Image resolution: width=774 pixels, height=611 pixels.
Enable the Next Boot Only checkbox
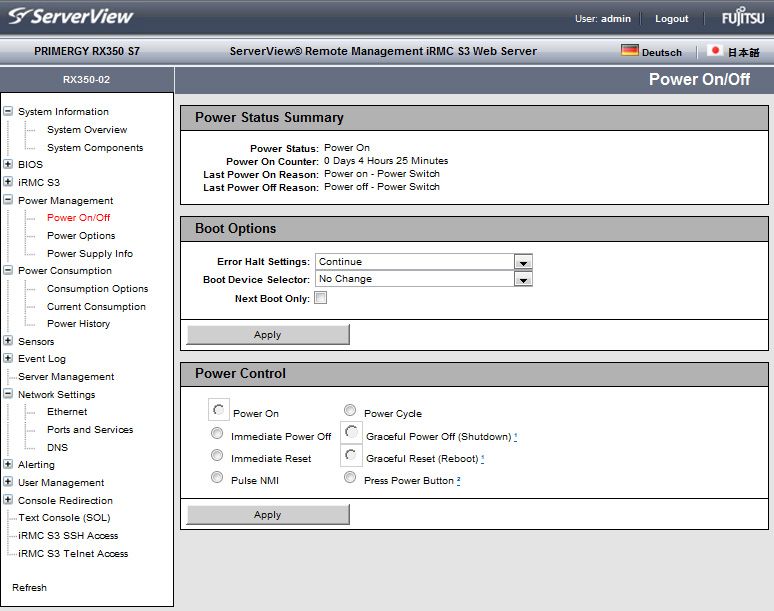pos(320,298)
